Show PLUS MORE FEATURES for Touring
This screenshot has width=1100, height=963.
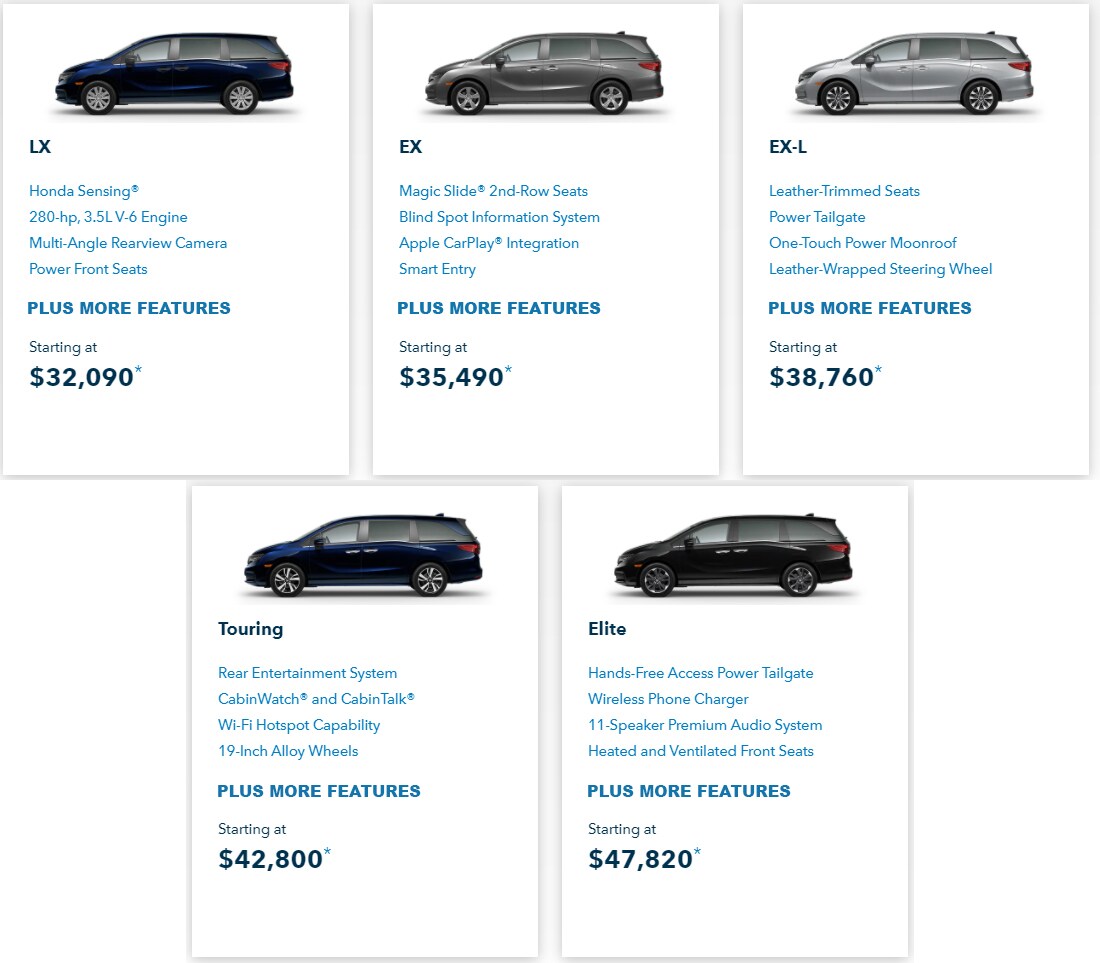pyautogui.click(x=318, y=791)
